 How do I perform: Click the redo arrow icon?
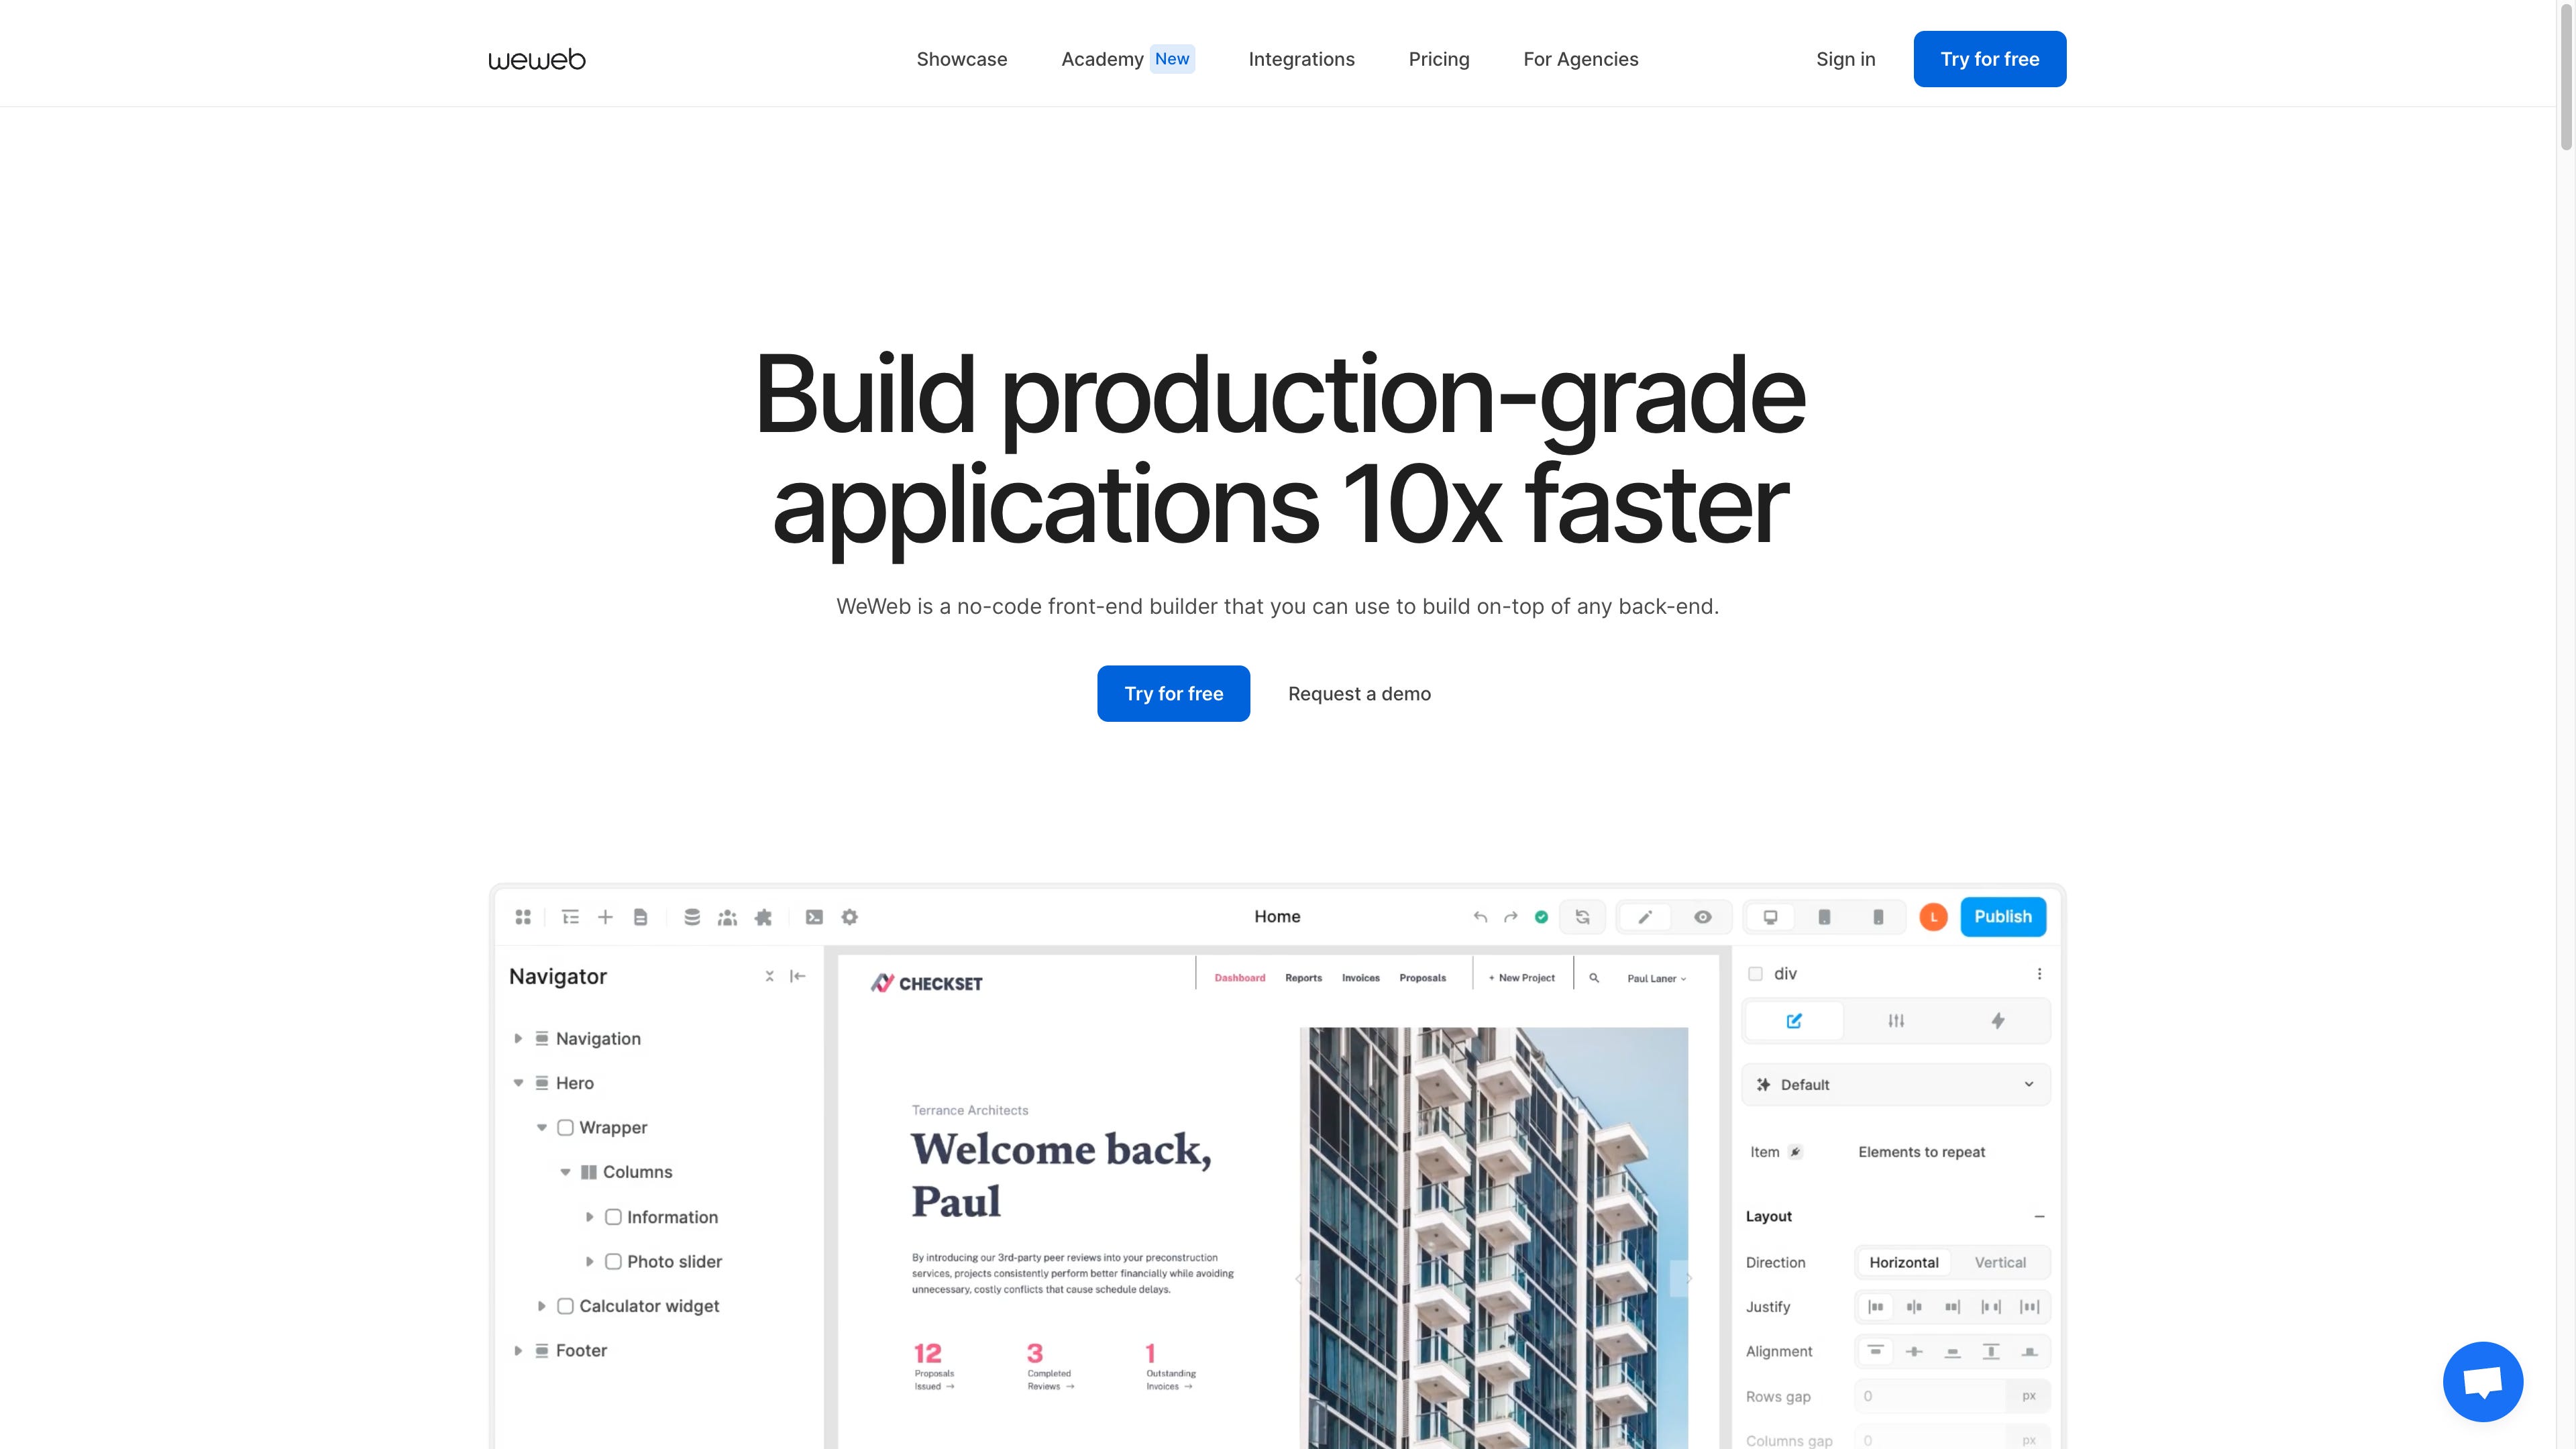[1511, 917]
